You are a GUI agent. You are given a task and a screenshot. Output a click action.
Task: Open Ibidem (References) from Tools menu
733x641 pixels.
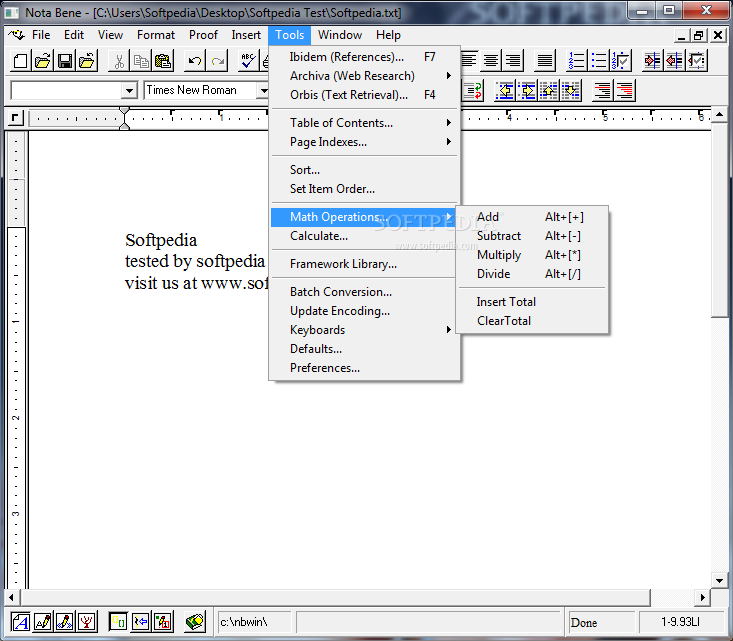click(x=364, y=57)
